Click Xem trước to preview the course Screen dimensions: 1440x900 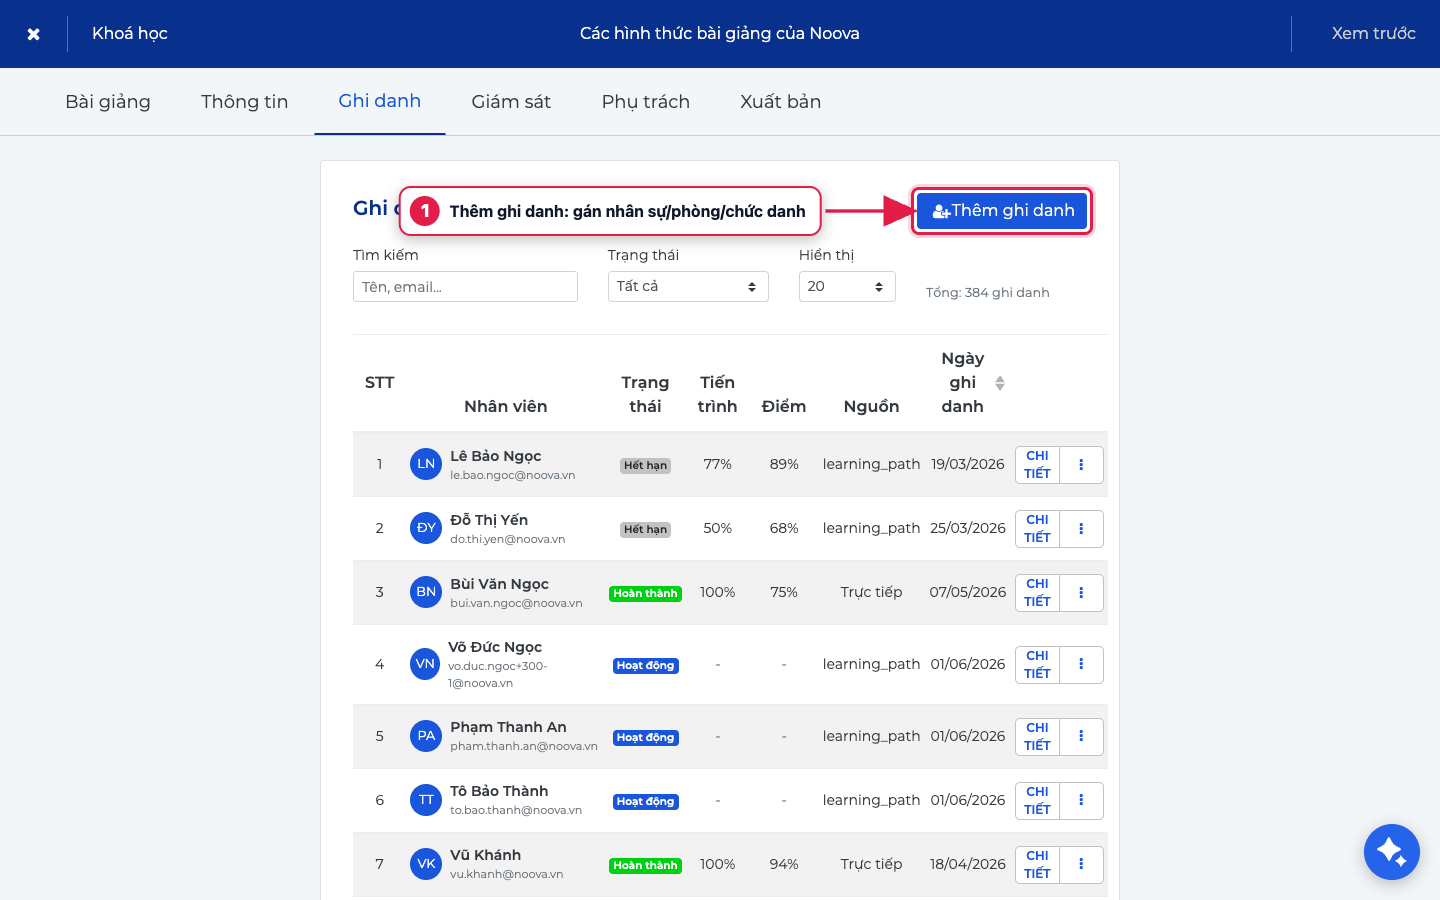pos(1373,33)
